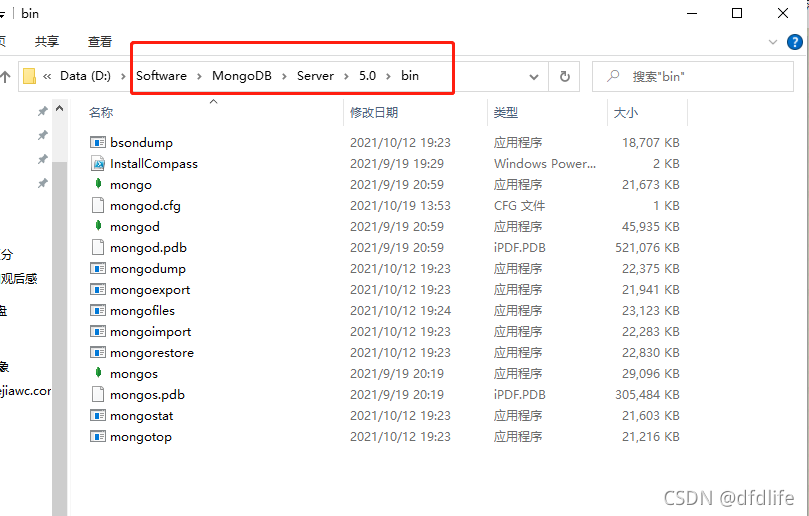Click the bsondump application icon
809x516 pixels.
click(98, 142)
